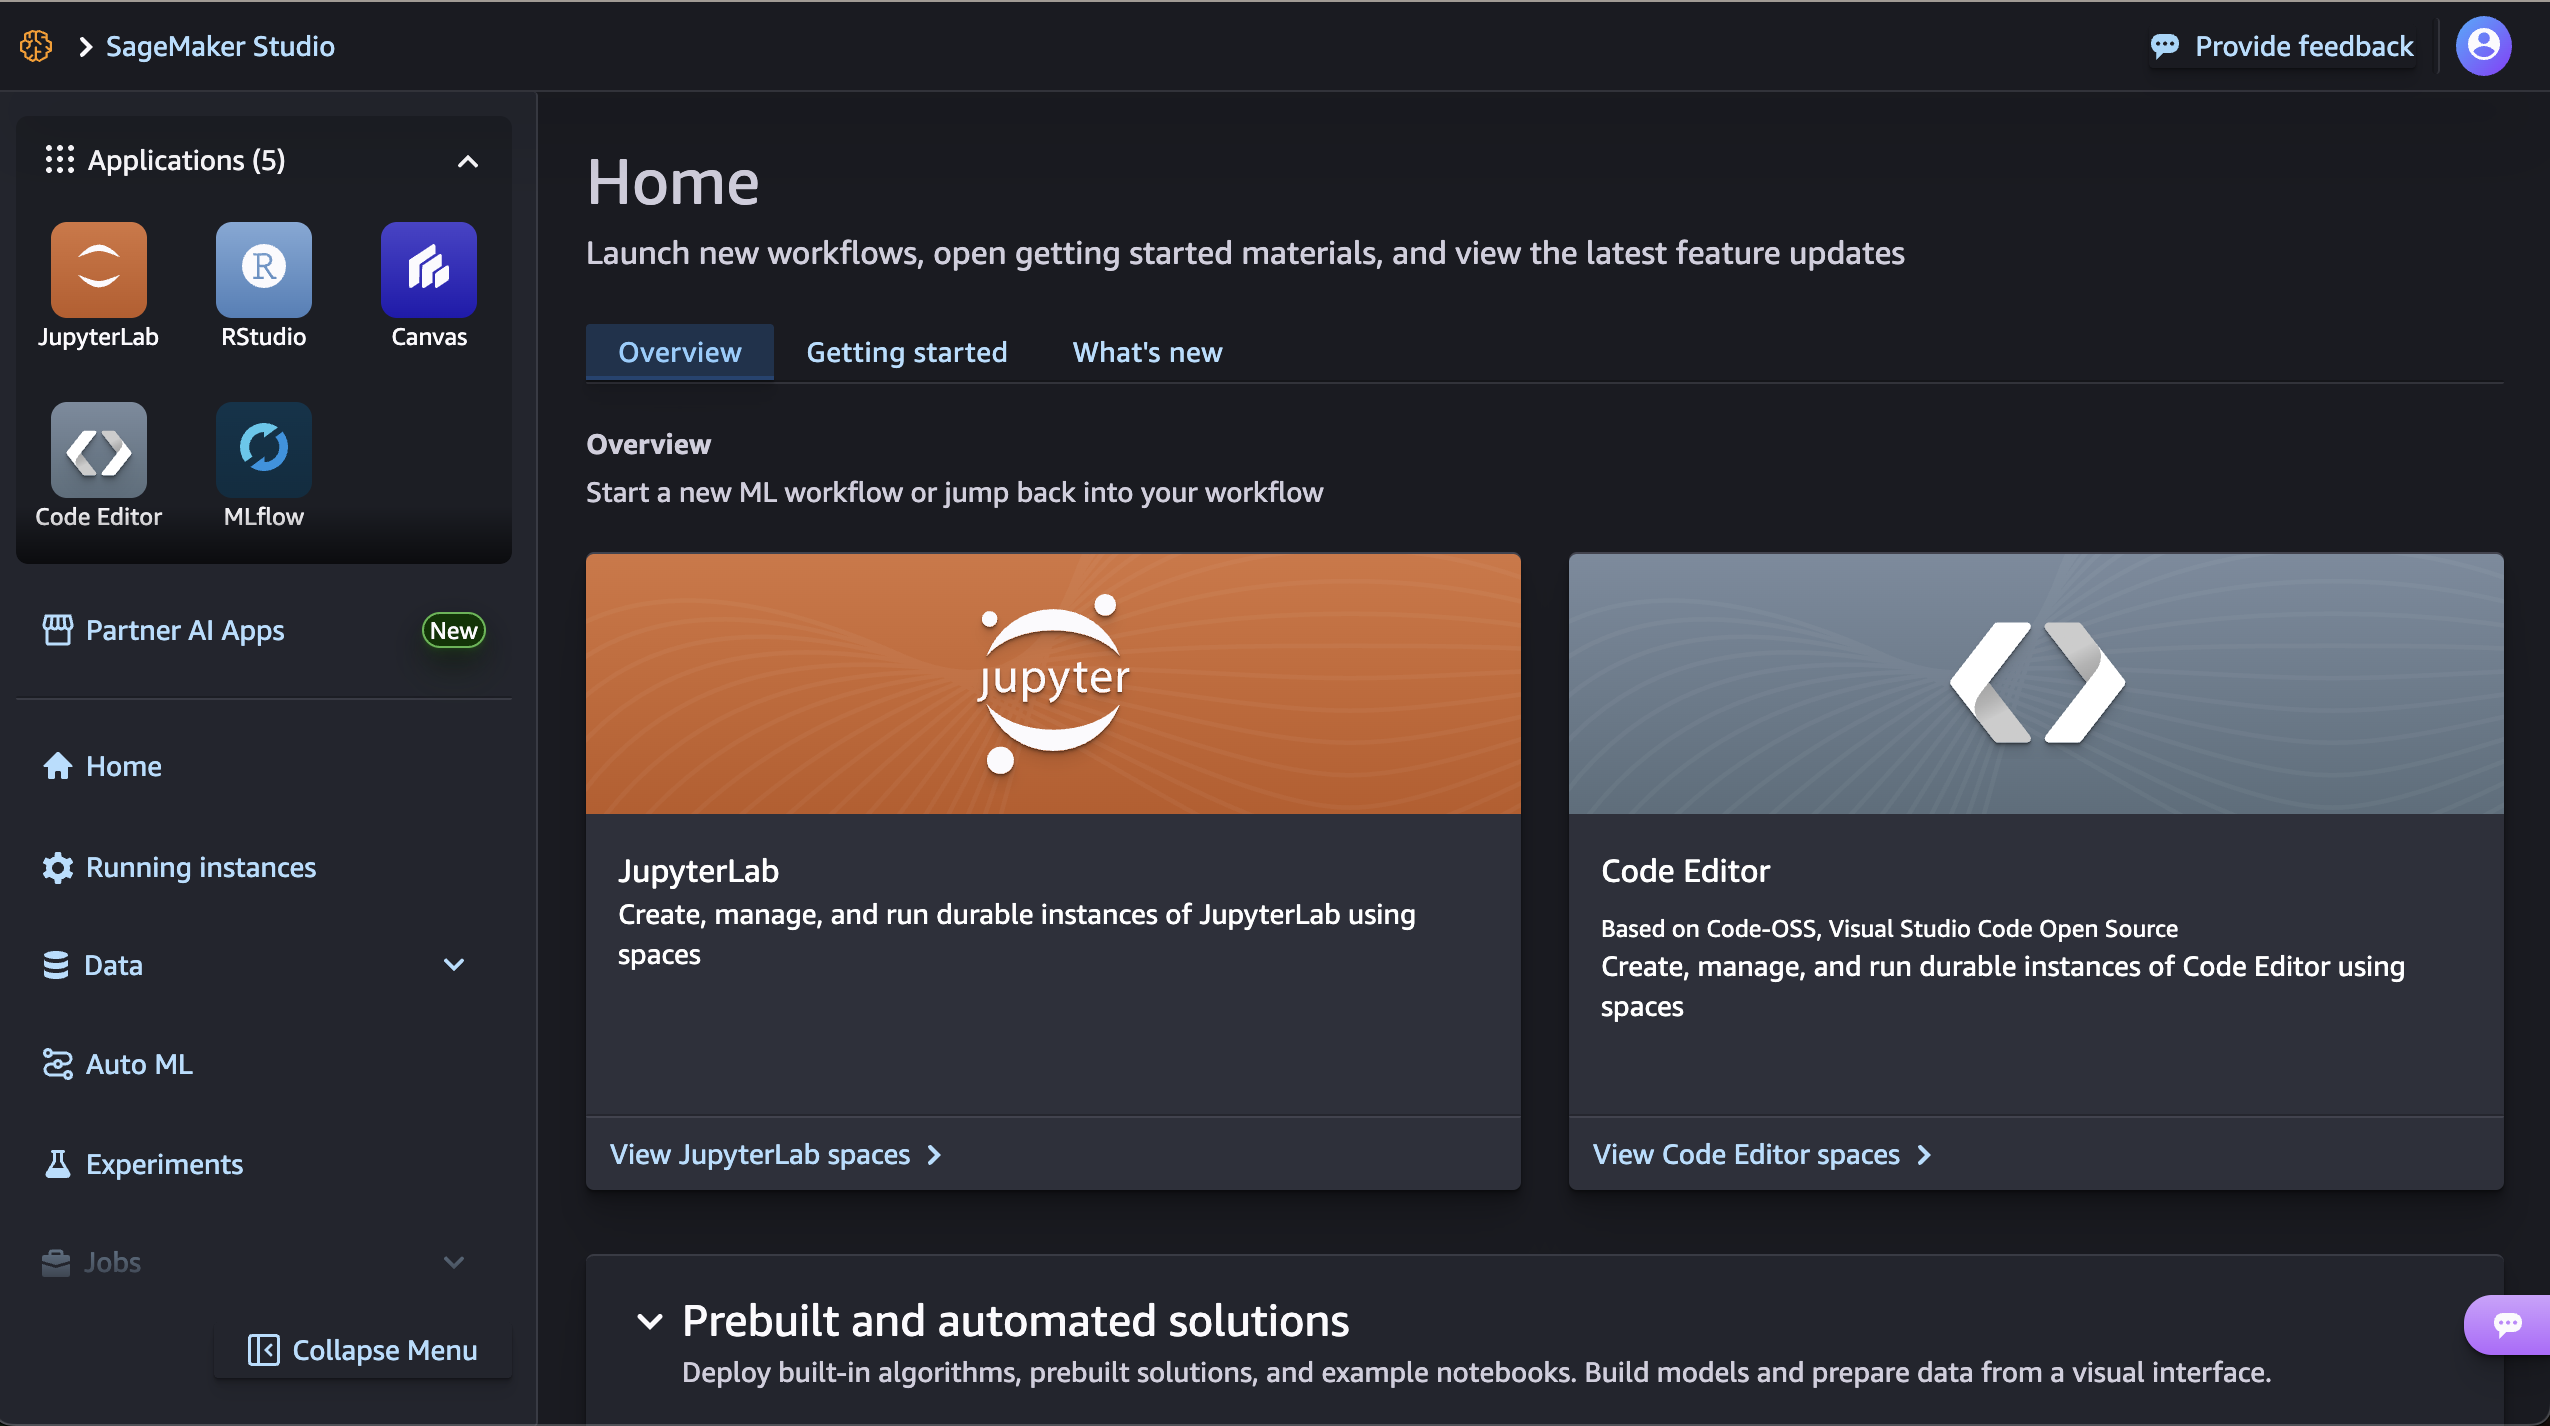
Task: Open the MLflow application
Action: (263, 450)
